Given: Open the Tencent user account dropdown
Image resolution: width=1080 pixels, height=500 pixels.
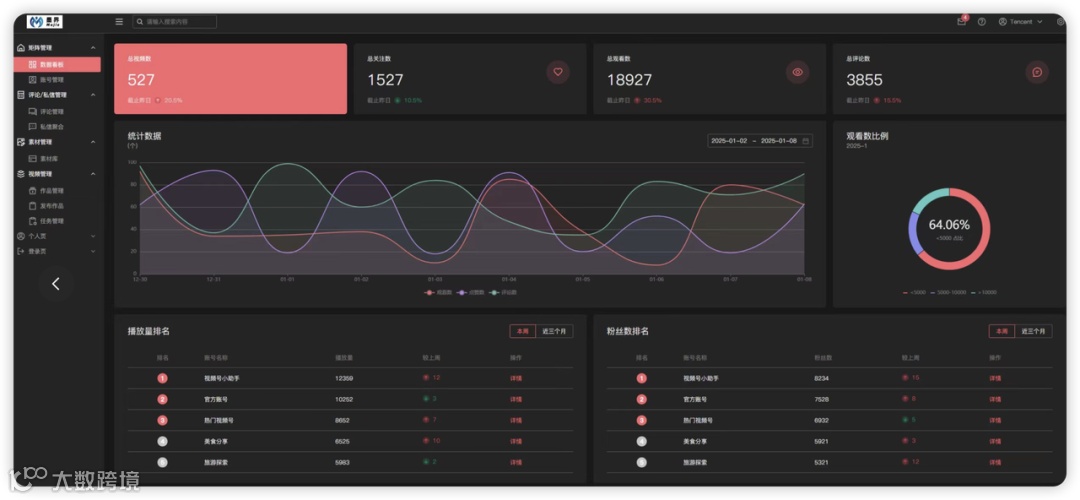Looking at the screenshot, I should (x=1021, y=22).
